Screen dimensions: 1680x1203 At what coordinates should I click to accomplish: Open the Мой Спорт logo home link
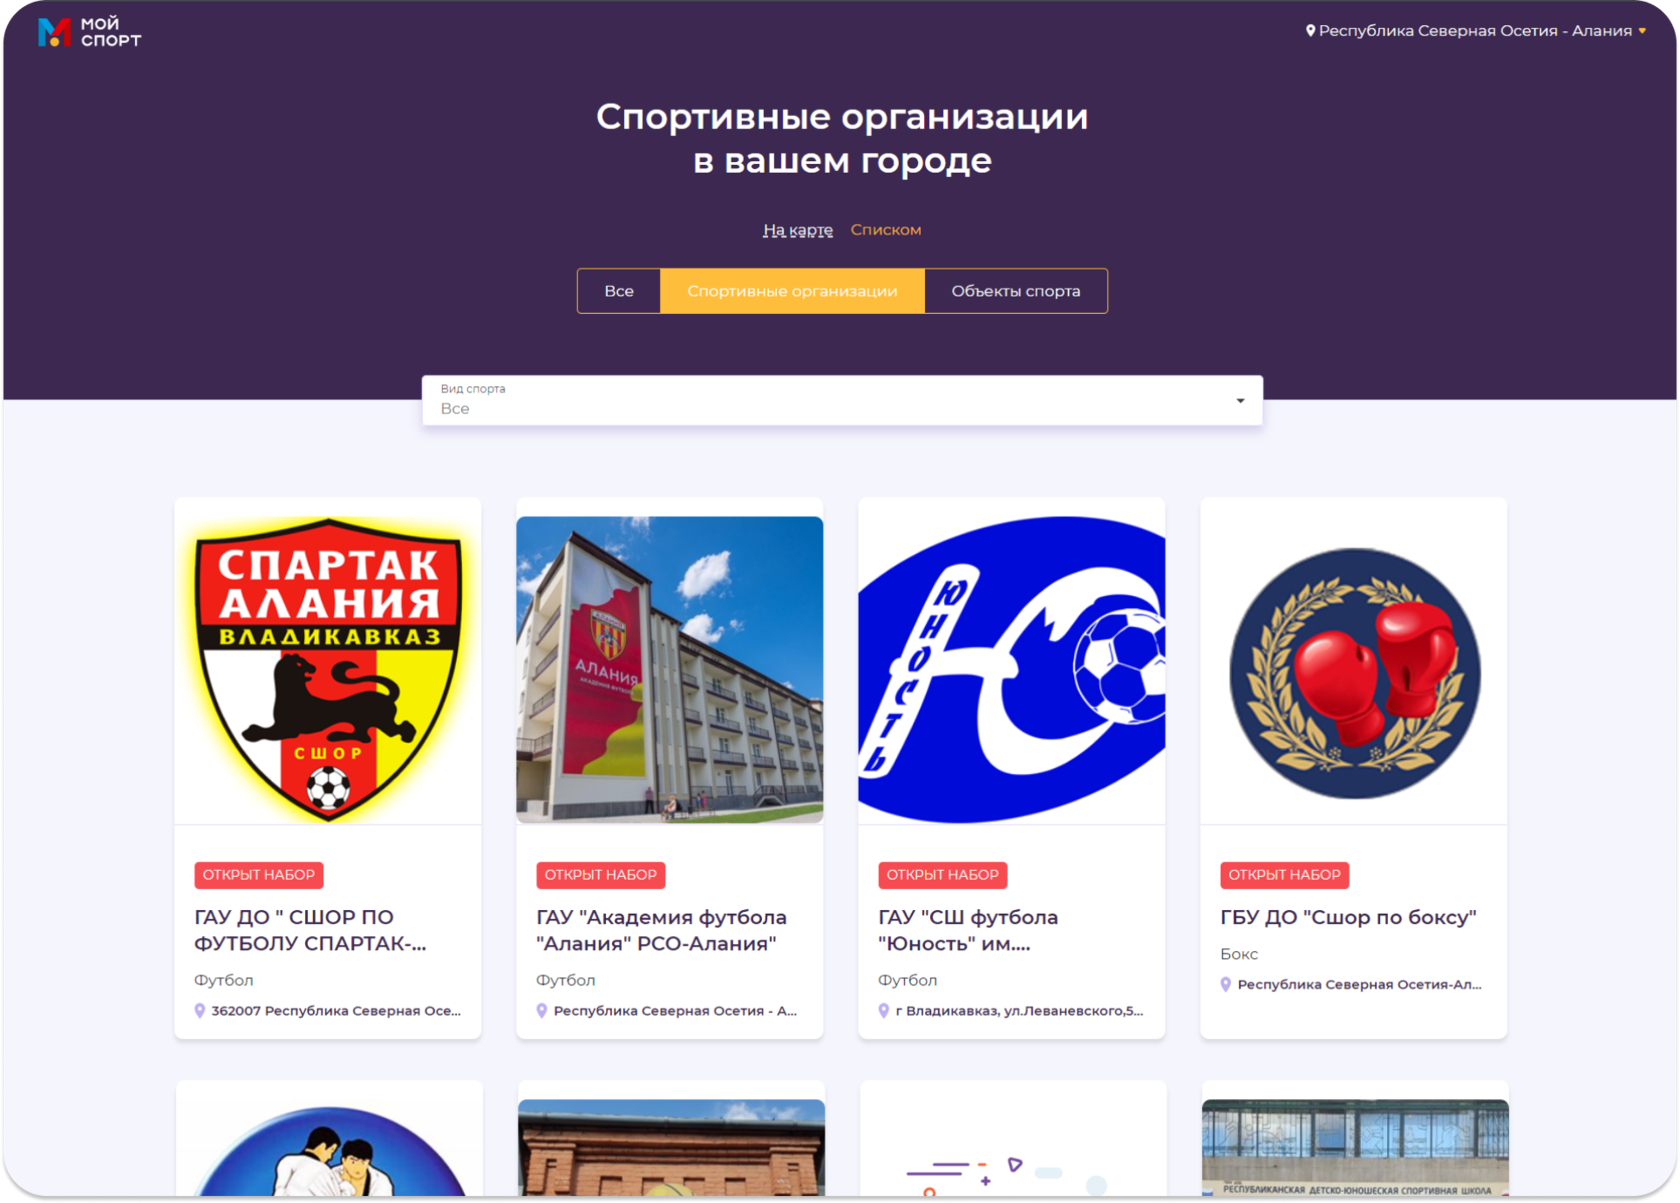(x=89, y=32)
